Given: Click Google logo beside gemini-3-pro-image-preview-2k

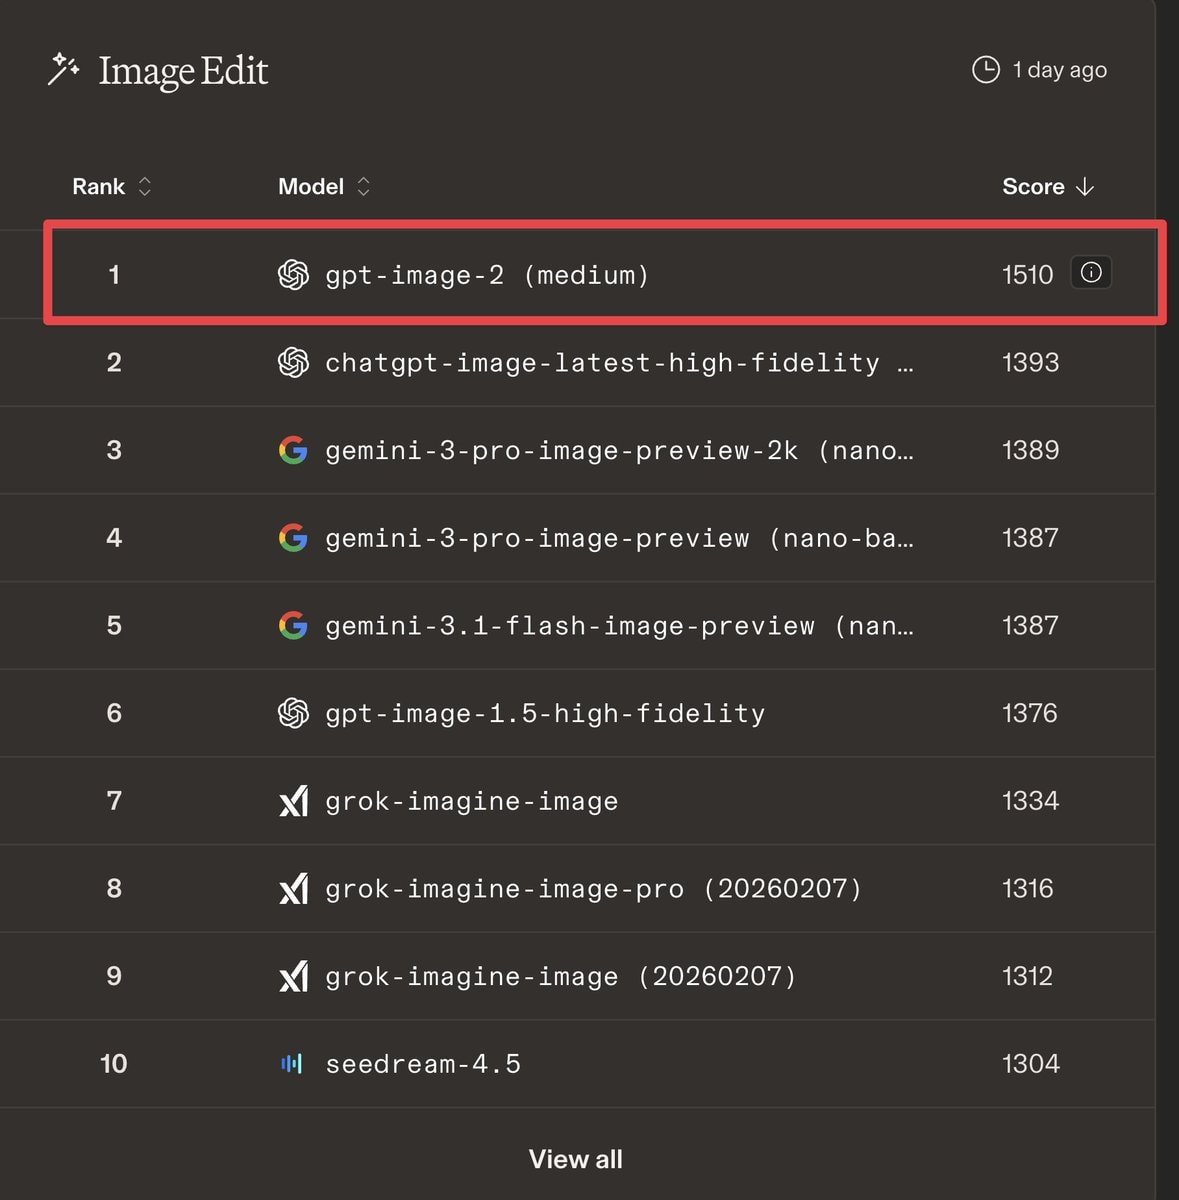Looking at the screenshot, I should click(293, 450).
